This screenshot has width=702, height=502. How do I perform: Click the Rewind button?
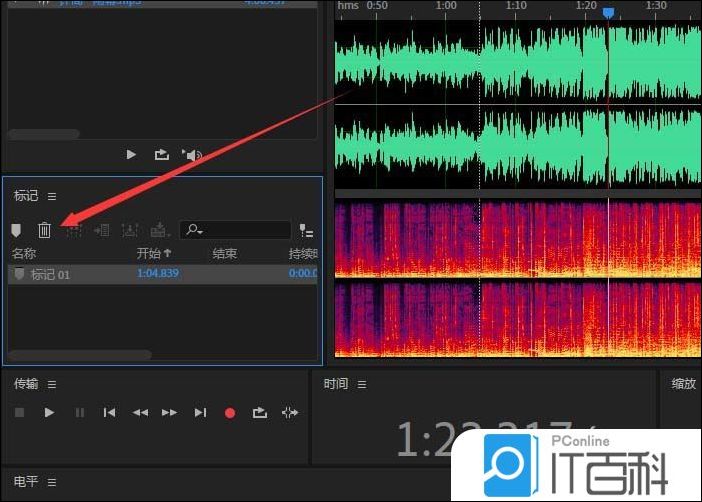pos(140,412)
